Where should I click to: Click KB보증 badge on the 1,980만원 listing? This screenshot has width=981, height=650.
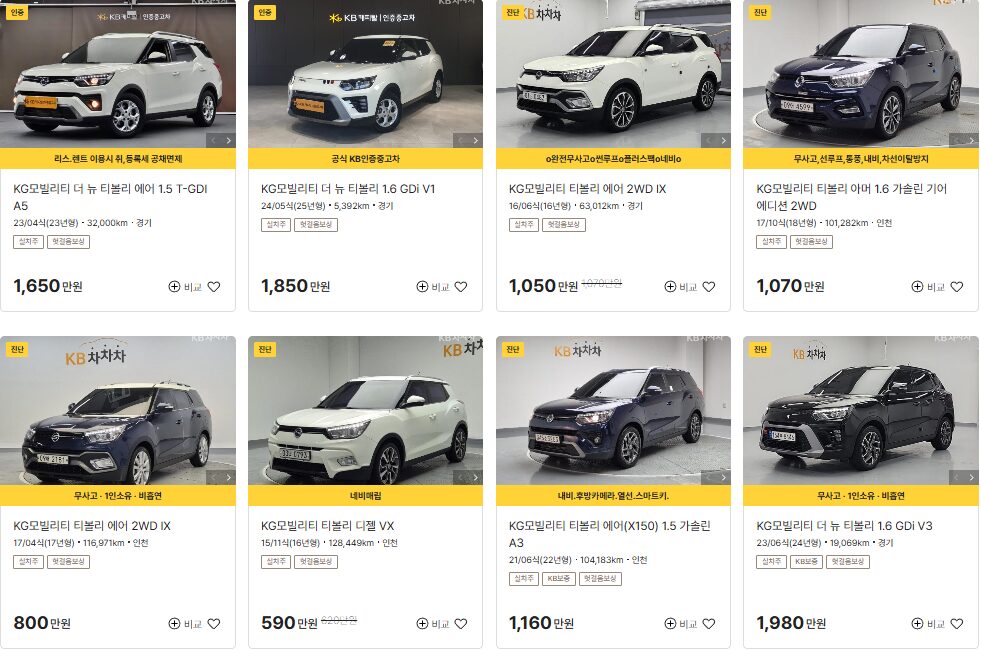[806, 562]
